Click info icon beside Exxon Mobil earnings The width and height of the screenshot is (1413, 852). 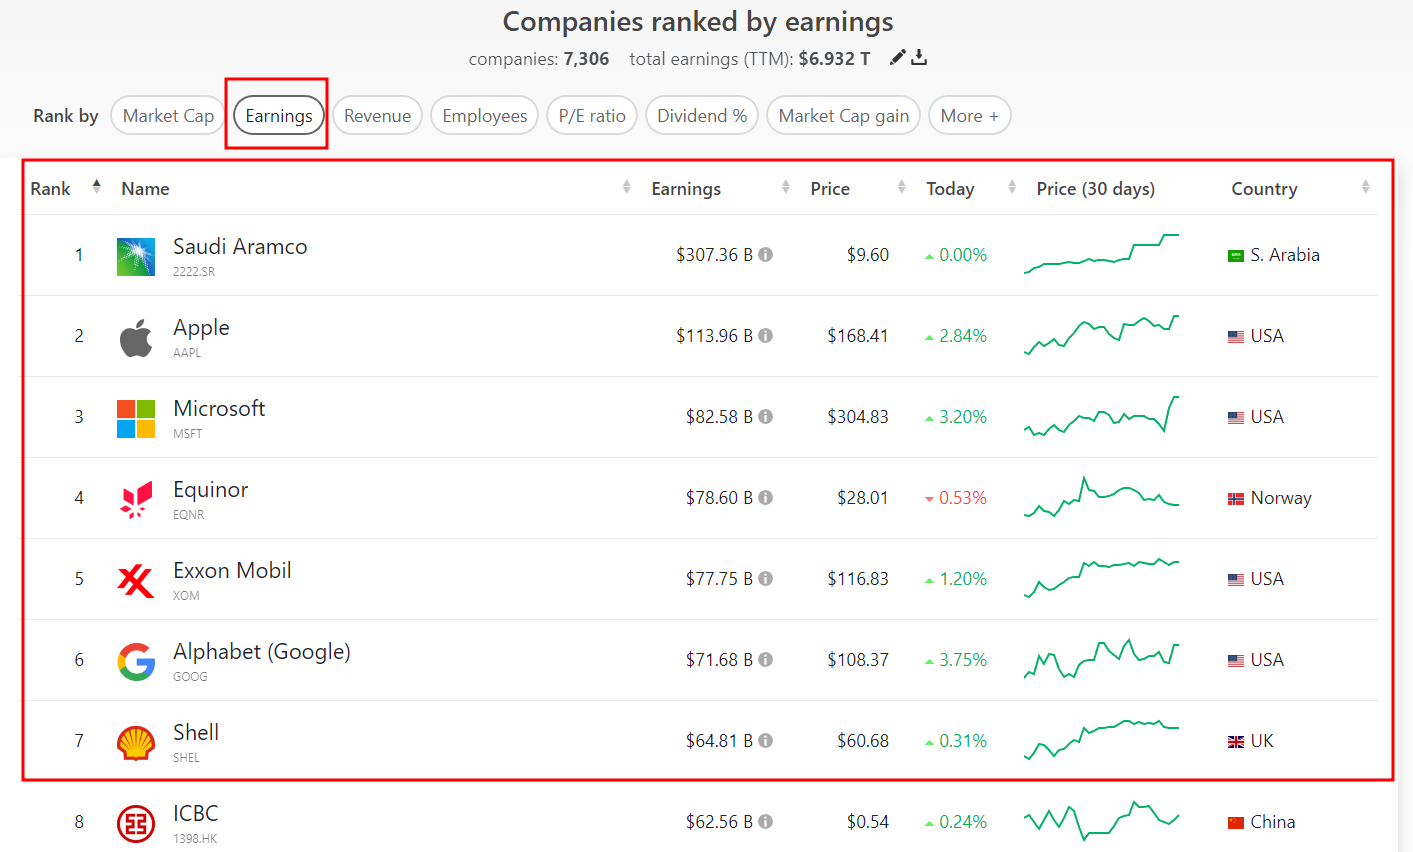(766, 579)
